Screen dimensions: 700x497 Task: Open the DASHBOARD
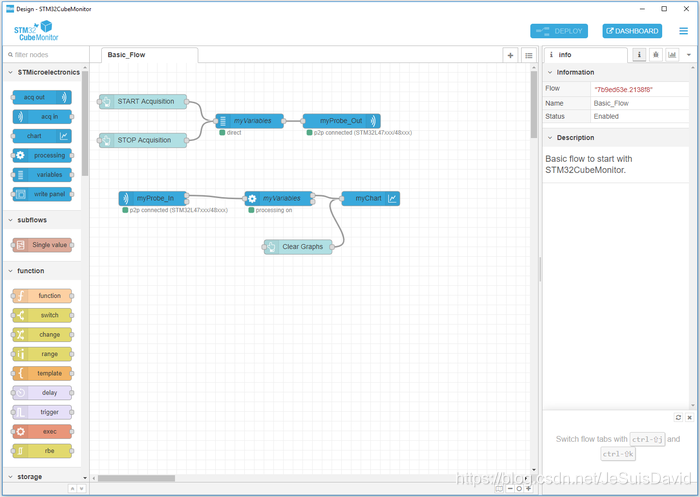click(x=632, y=31)
